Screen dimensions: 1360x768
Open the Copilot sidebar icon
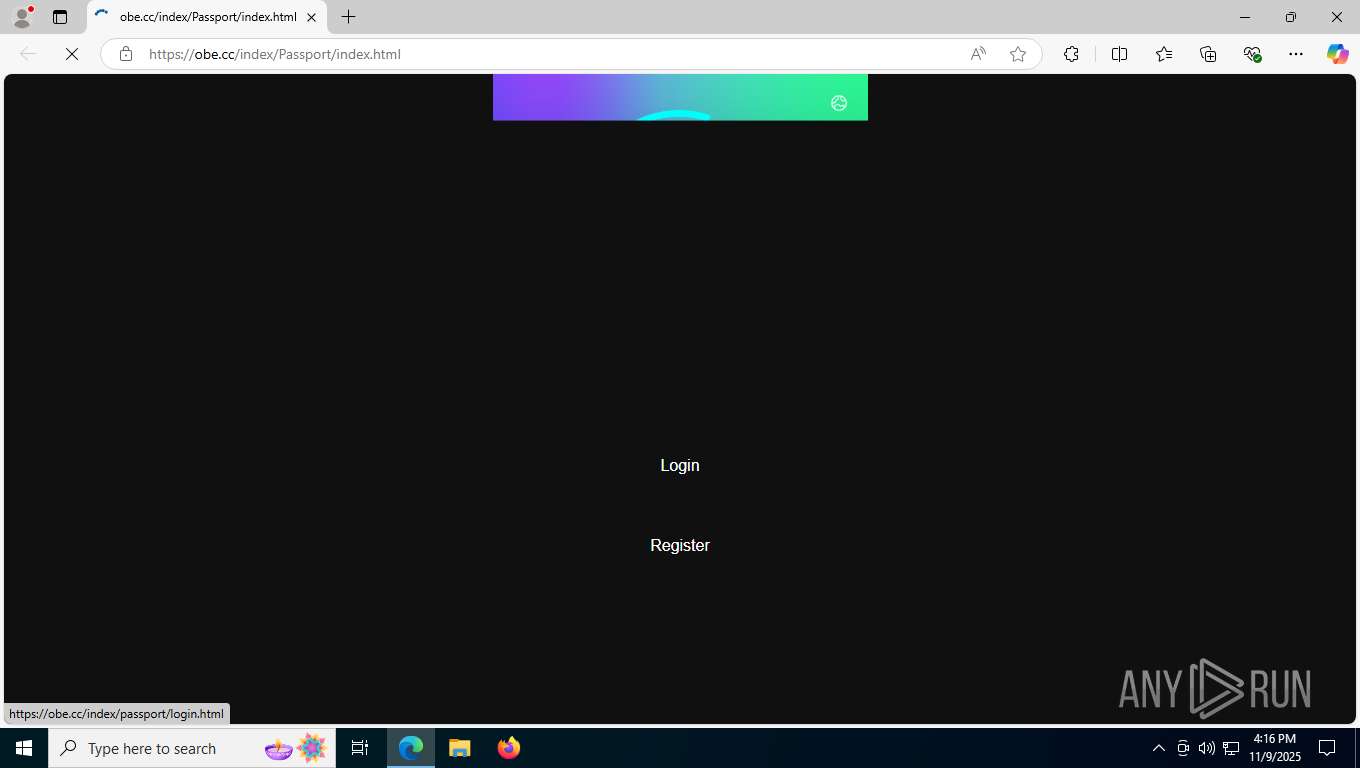click(1338, 54)
